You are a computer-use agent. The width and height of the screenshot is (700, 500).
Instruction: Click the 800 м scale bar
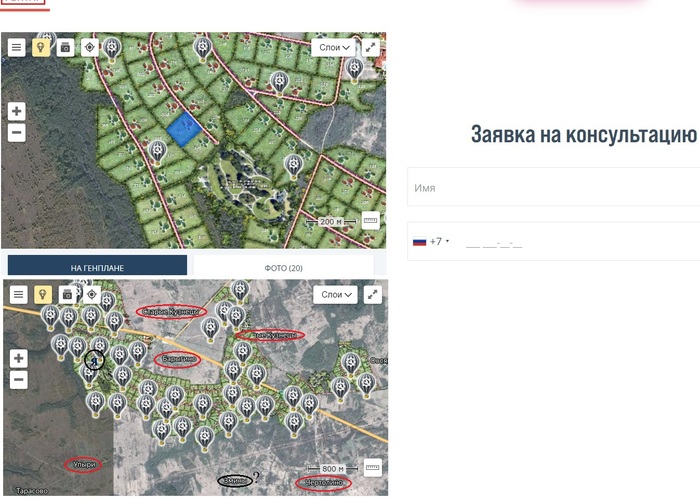333,469
